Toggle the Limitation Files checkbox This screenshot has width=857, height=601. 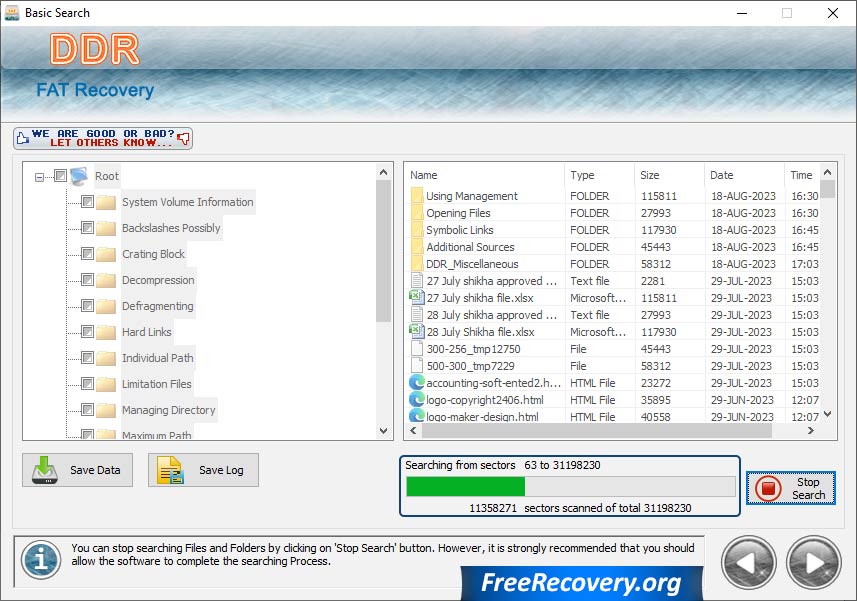click(87, 384)
